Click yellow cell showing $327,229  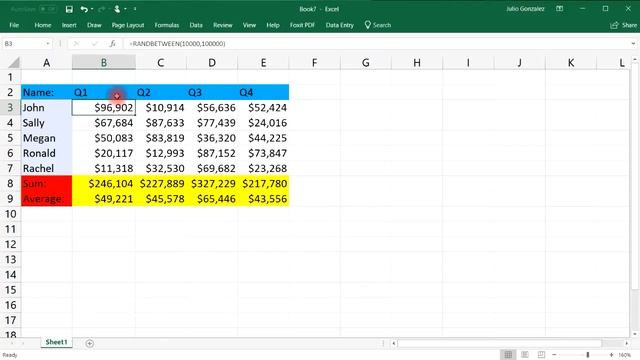(212, 184)
